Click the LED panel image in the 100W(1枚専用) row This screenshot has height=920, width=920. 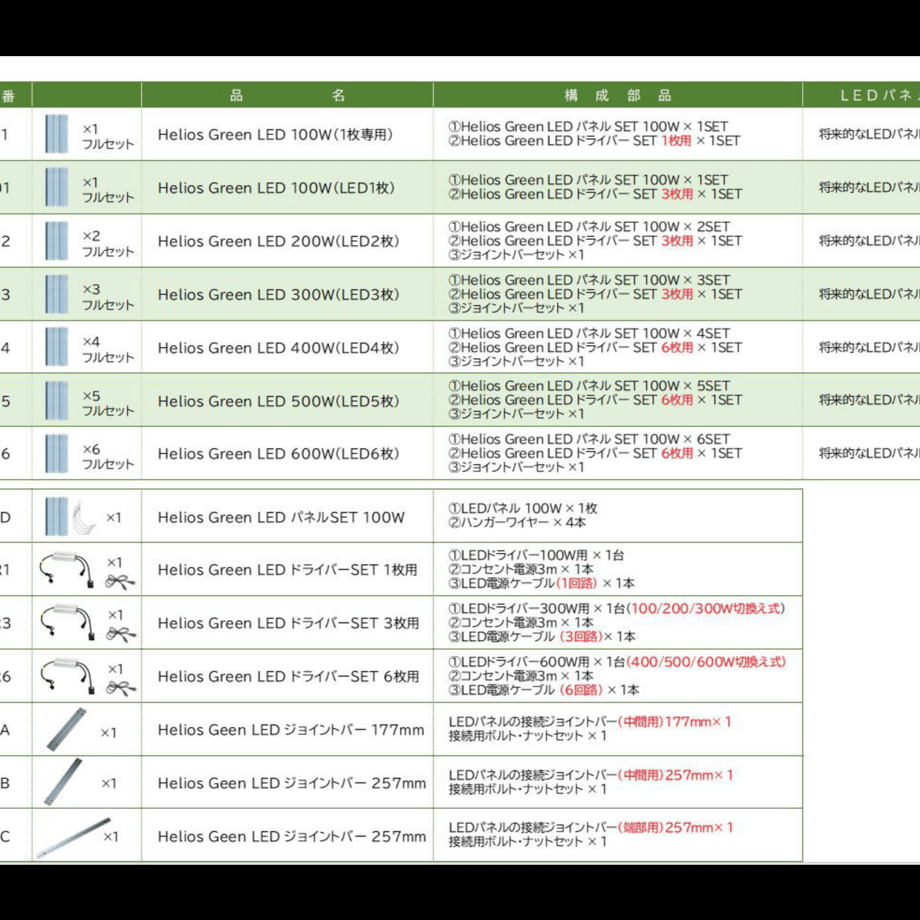point(56,134)
